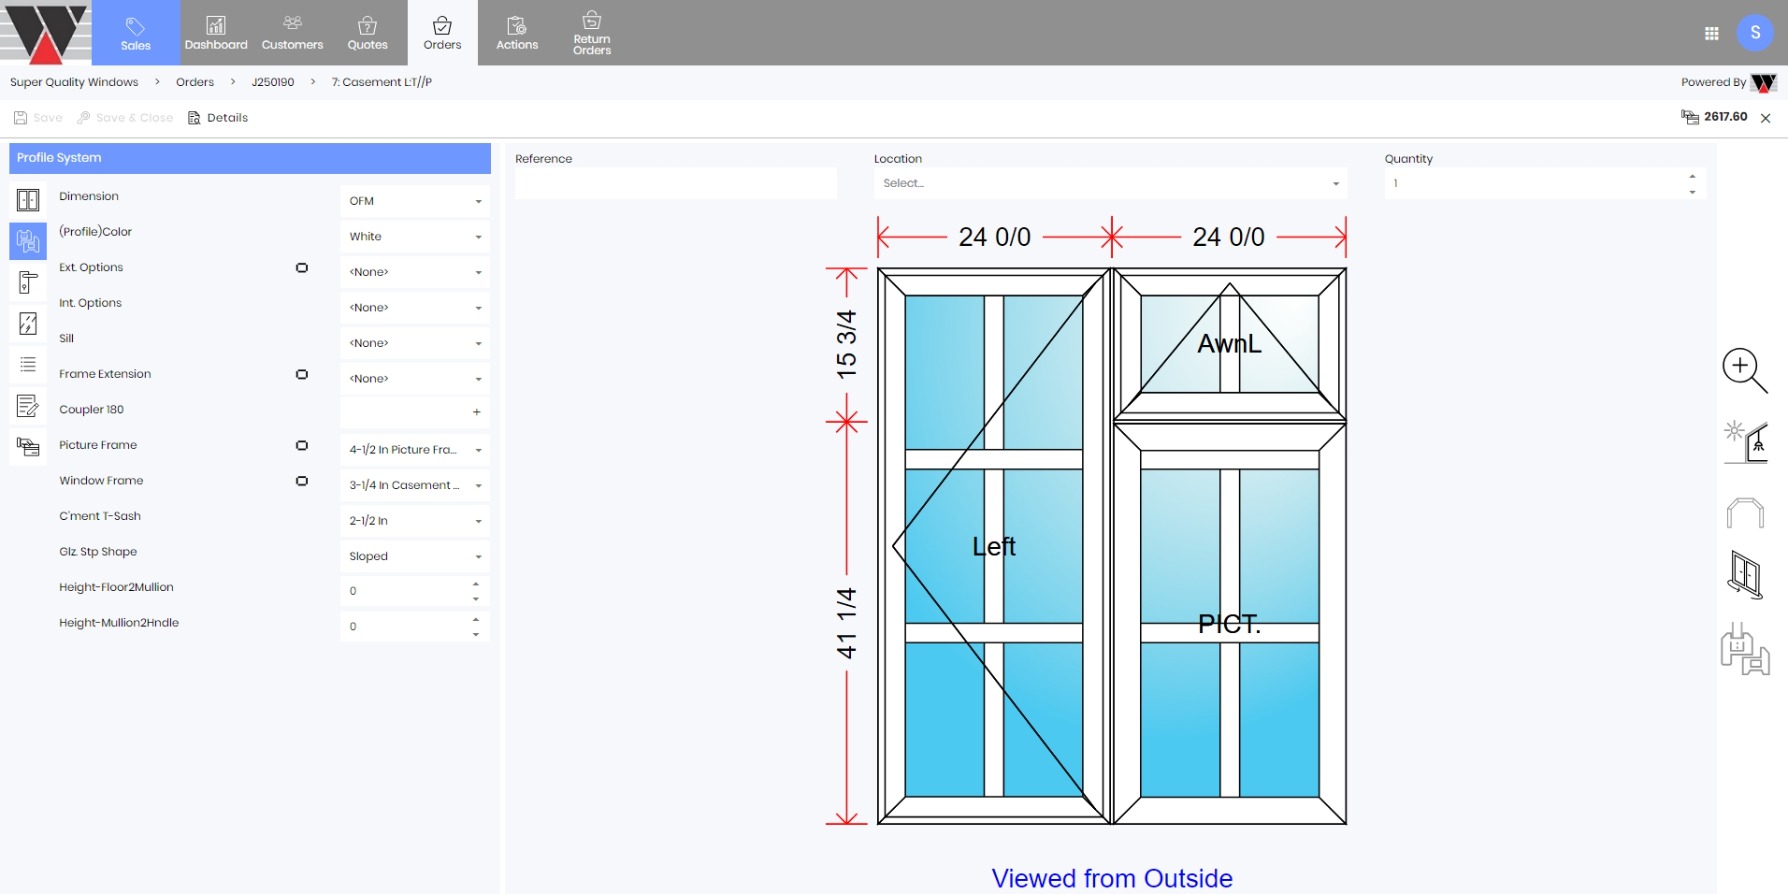Click the Details button
Screen dimensions: 1788x894
pyautogui.click(x=218, y=118)
